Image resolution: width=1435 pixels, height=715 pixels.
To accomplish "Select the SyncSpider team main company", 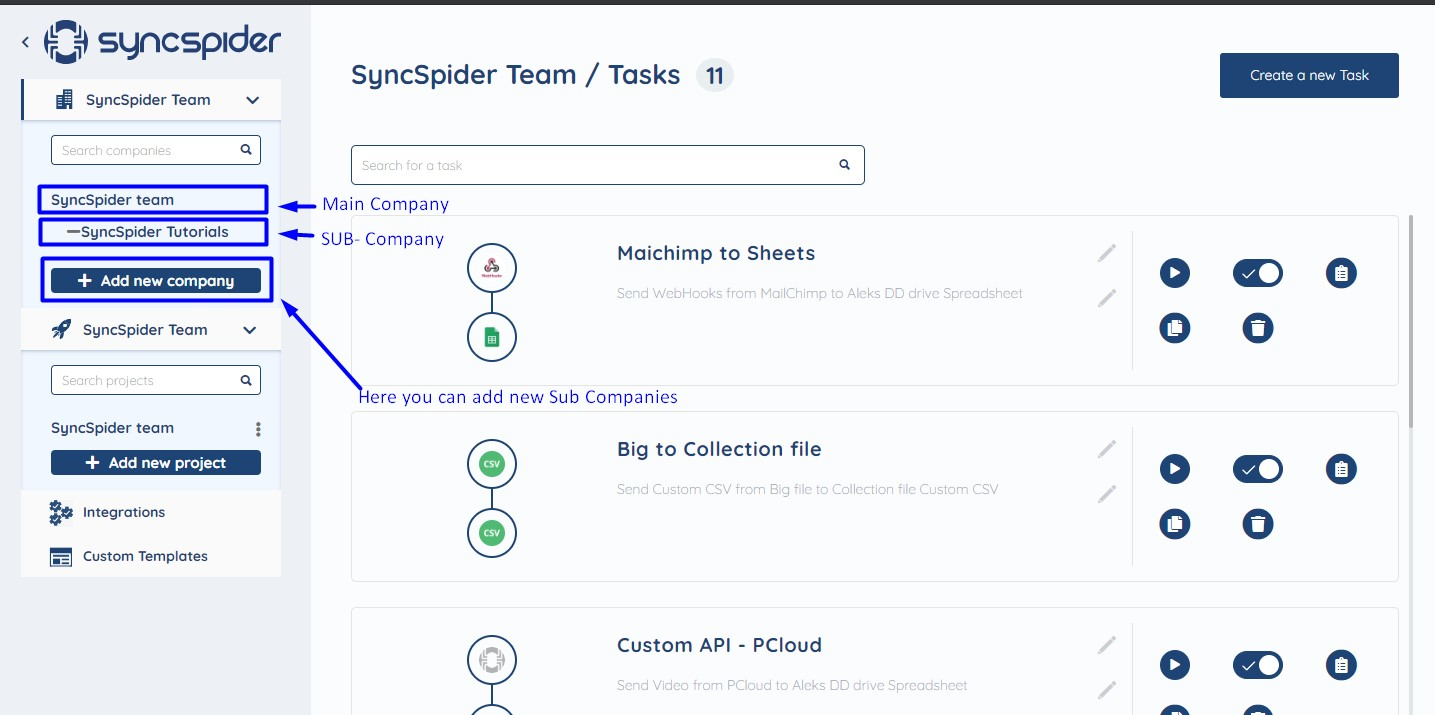I will click(112, 200).
